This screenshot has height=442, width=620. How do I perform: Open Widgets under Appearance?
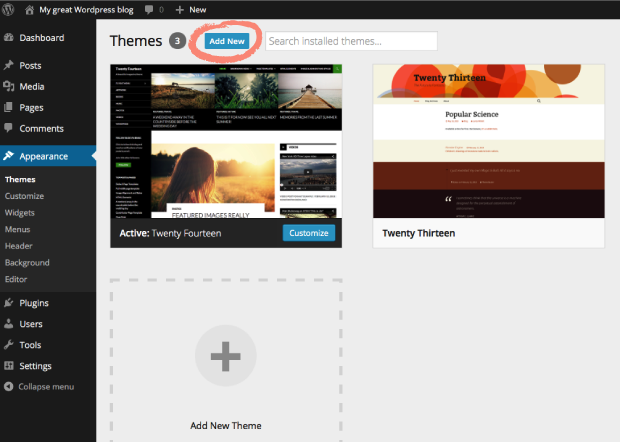[x=19, y=213]
